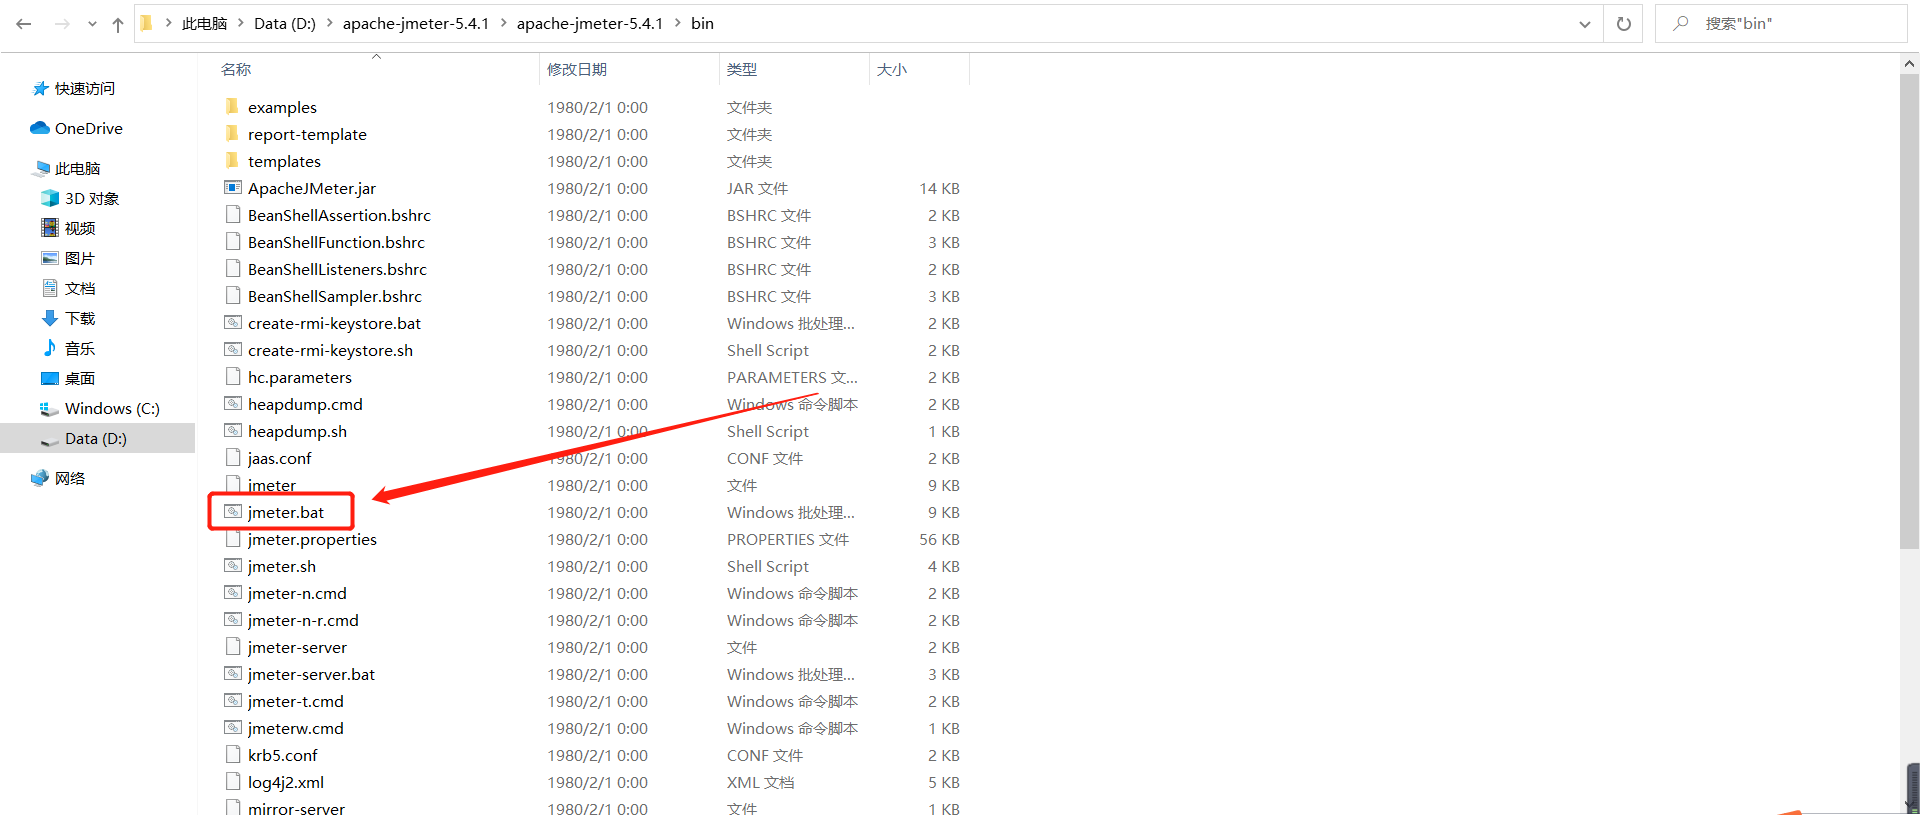
Task: Select the examples folder icon
Action: pos(232,106)
